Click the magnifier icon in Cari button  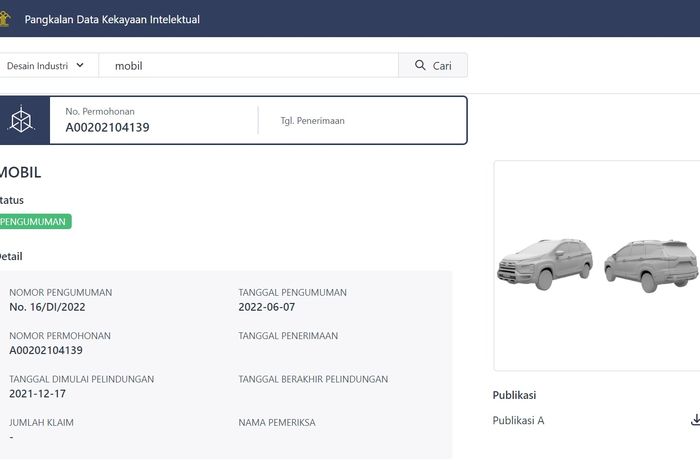420,65
